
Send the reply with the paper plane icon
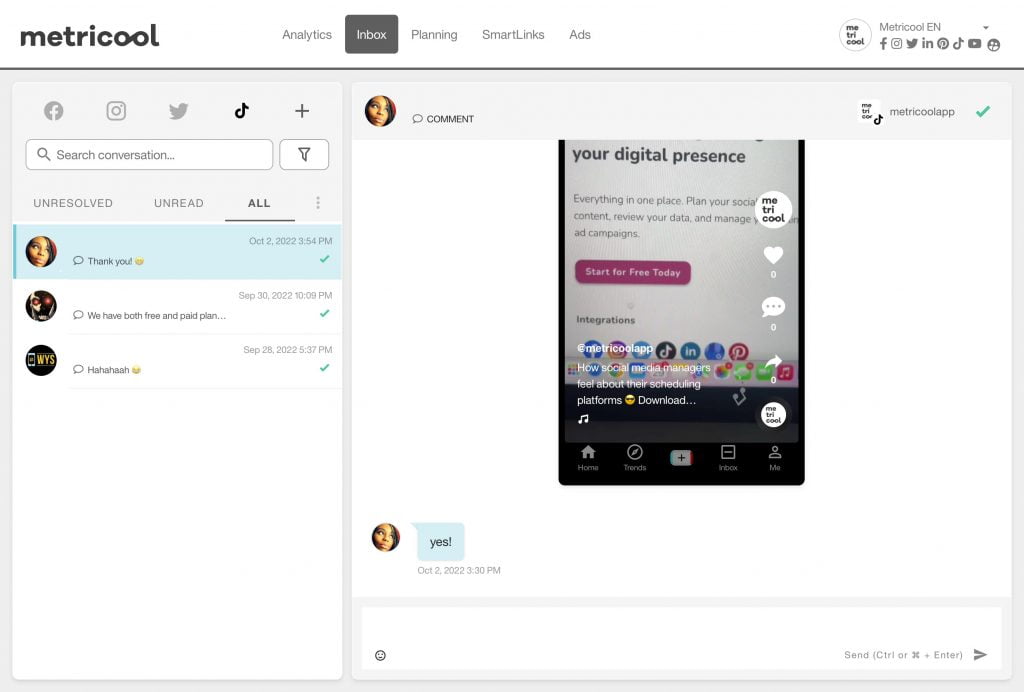(980, 655)
